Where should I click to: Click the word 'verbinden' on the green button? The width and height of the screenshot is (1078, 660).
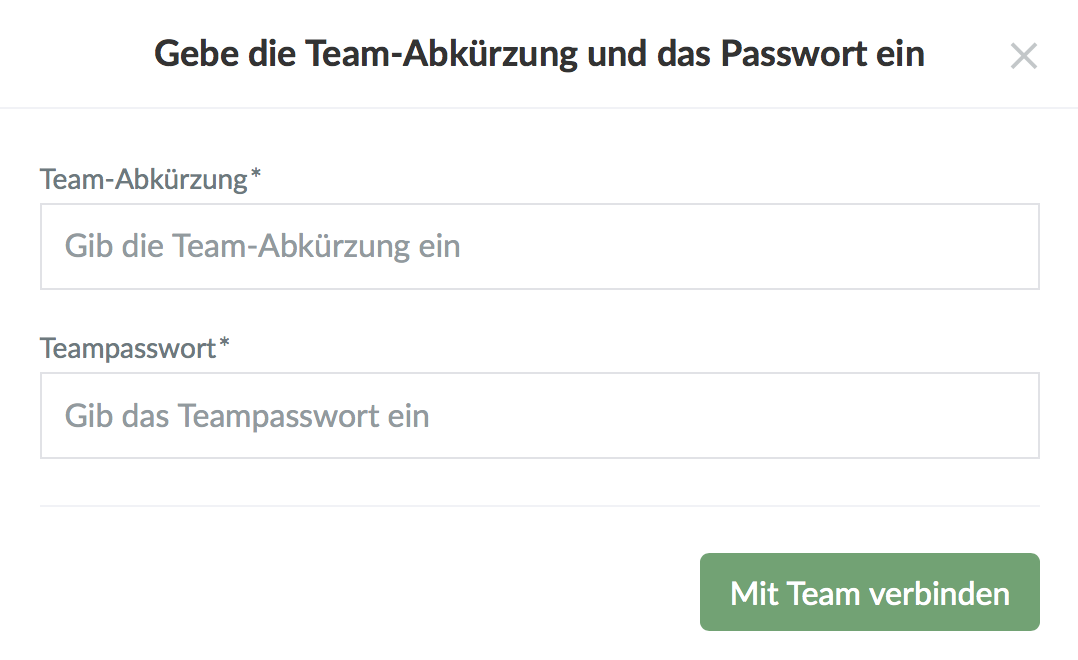point(941,594)
